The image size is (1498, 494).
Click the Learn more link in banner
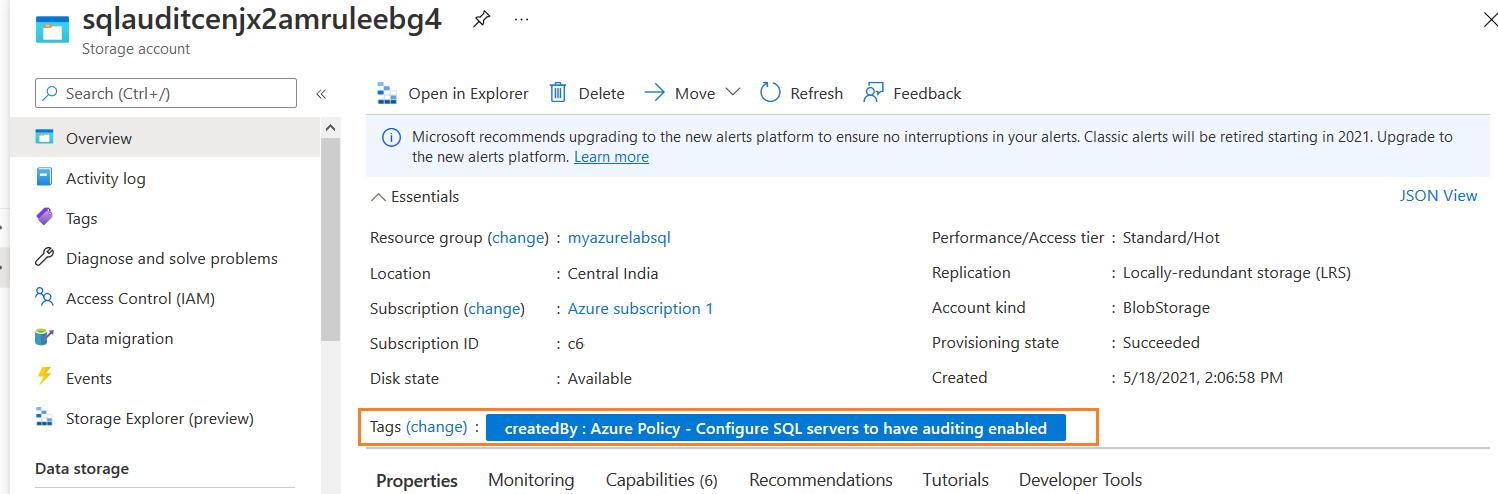point(611,157)
